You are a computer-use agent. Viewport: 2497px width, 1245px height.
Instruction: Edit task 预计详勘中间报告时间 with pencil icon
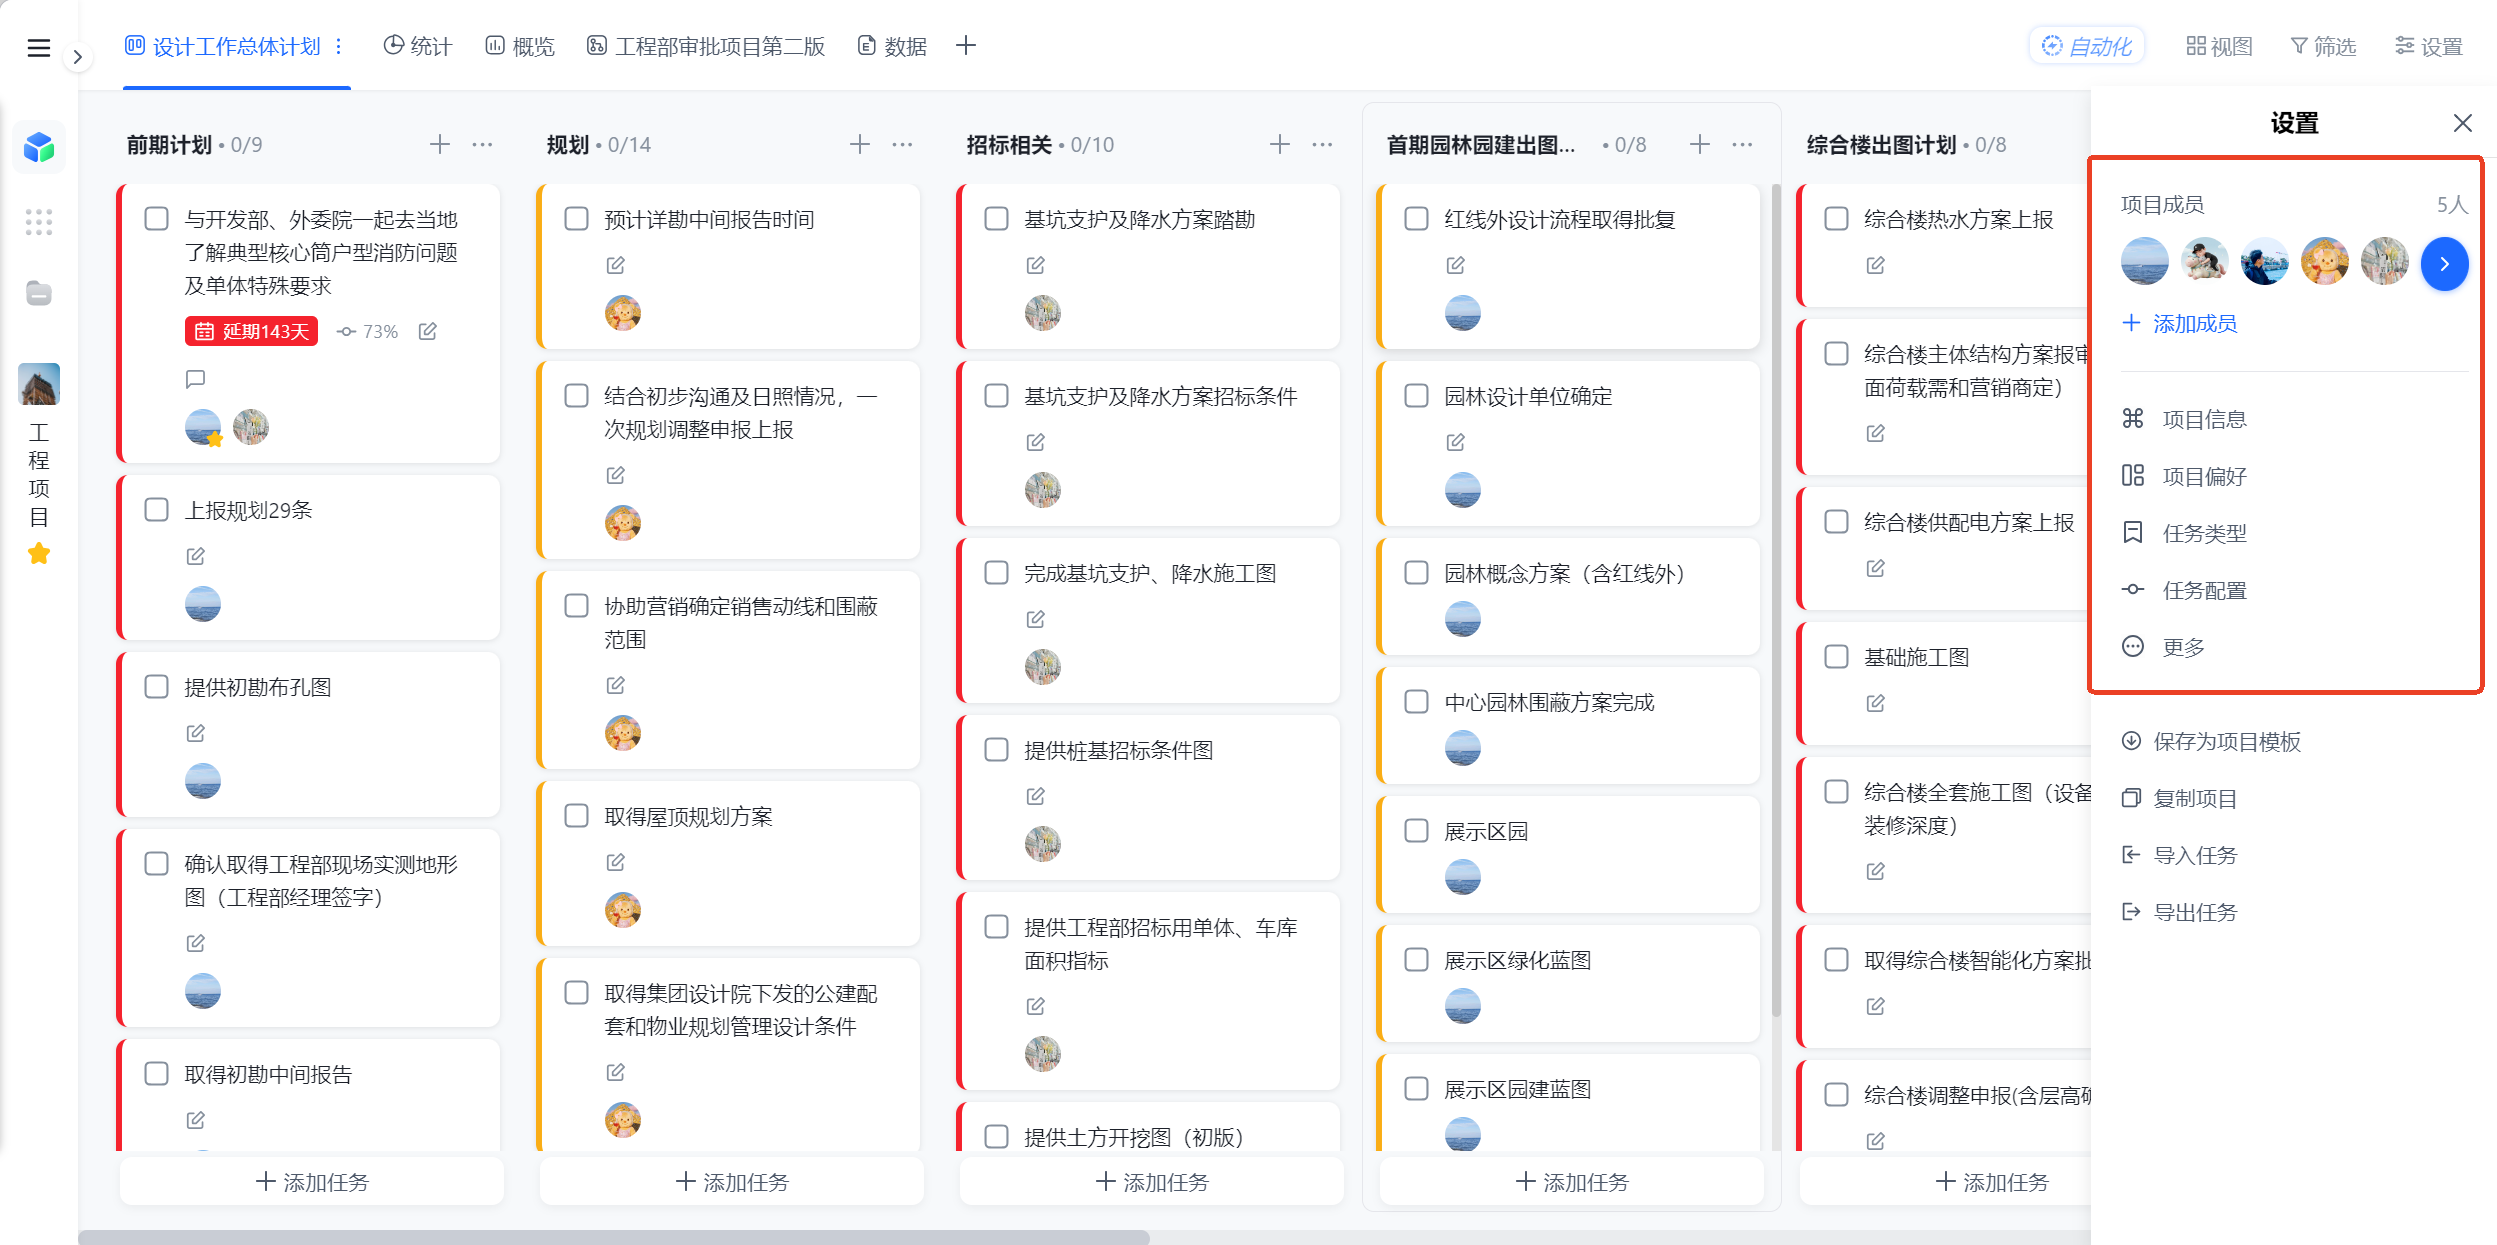point(615,265)
